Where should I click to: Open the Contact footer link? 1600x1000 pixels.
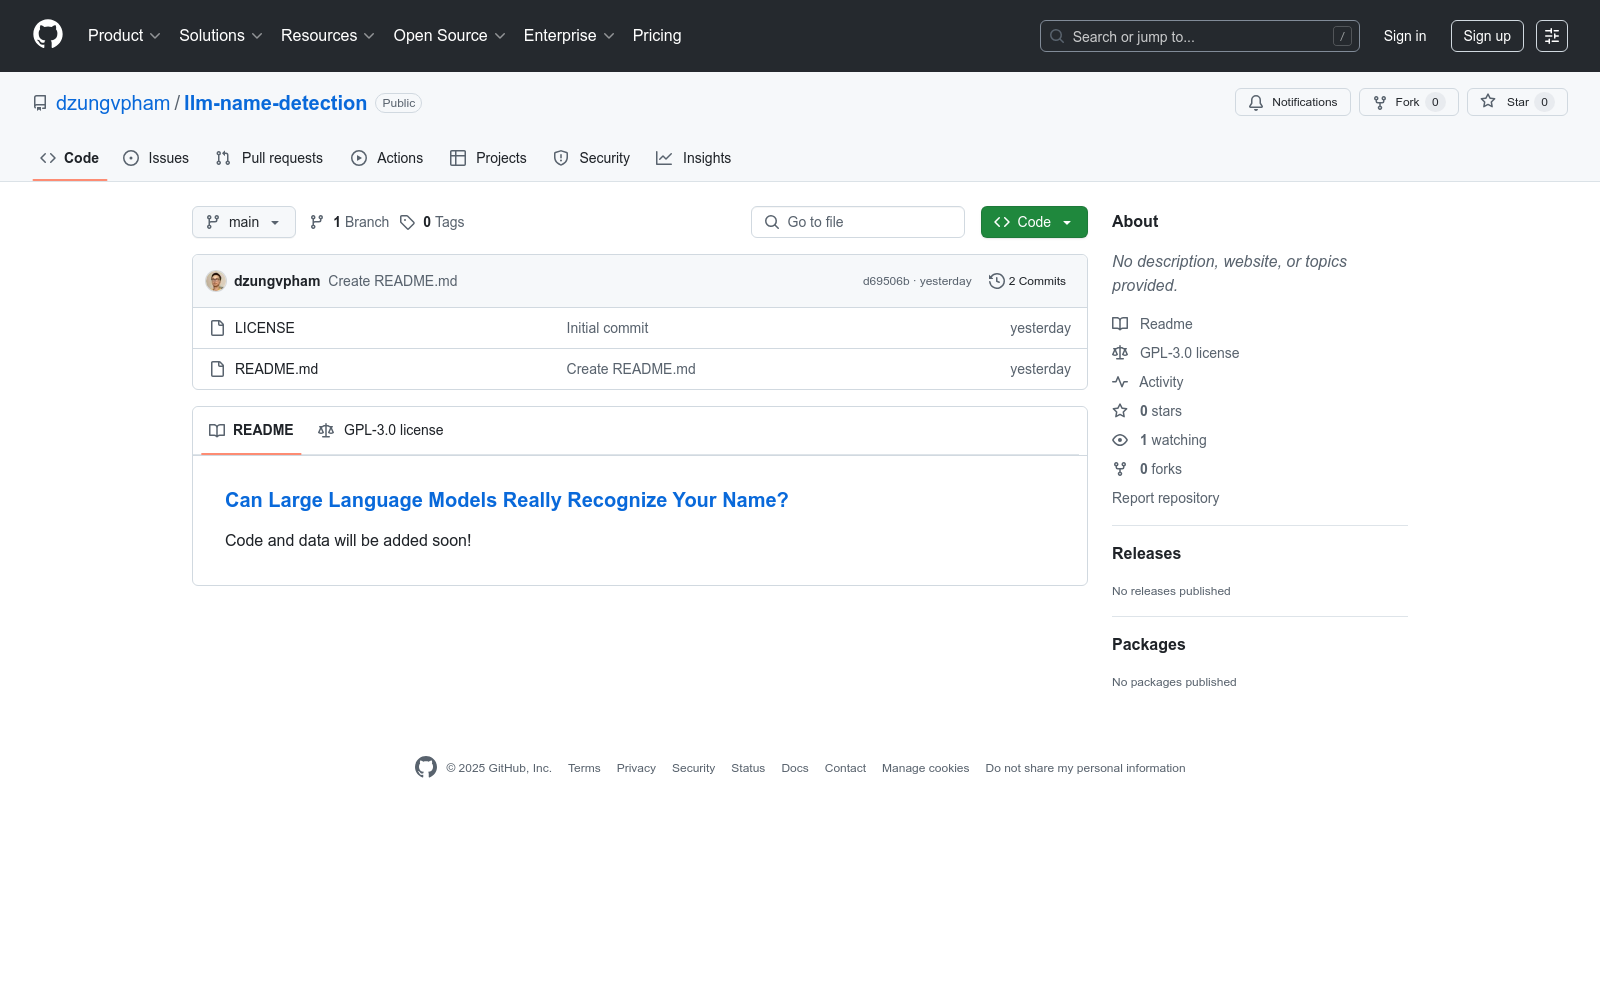tap(845, 768)
